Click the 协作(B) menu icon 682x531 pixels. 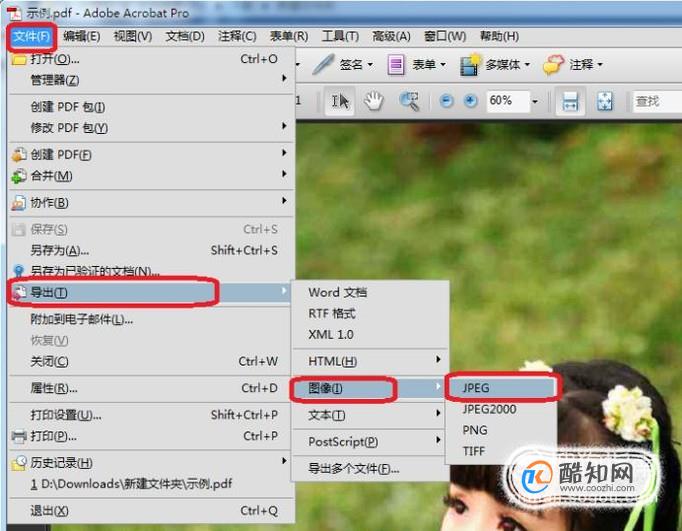coord(19,203)
